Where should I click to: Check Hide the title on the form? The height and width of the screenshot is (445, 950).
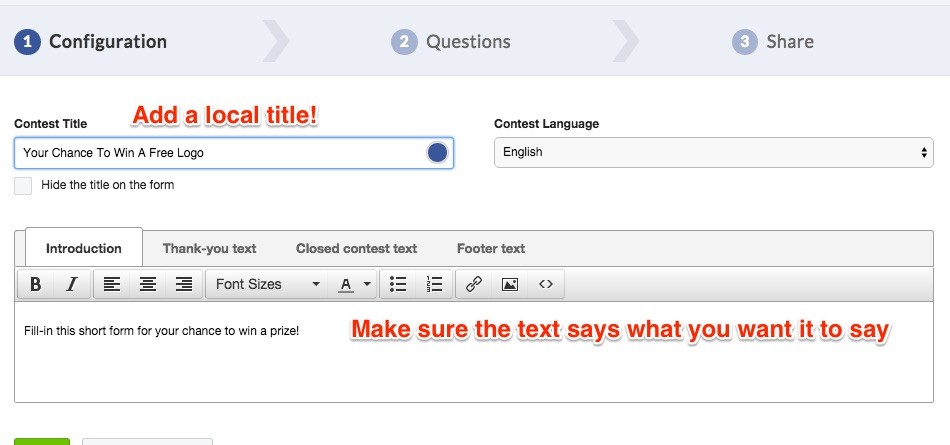pyautogui.click(x=23, y=186)
